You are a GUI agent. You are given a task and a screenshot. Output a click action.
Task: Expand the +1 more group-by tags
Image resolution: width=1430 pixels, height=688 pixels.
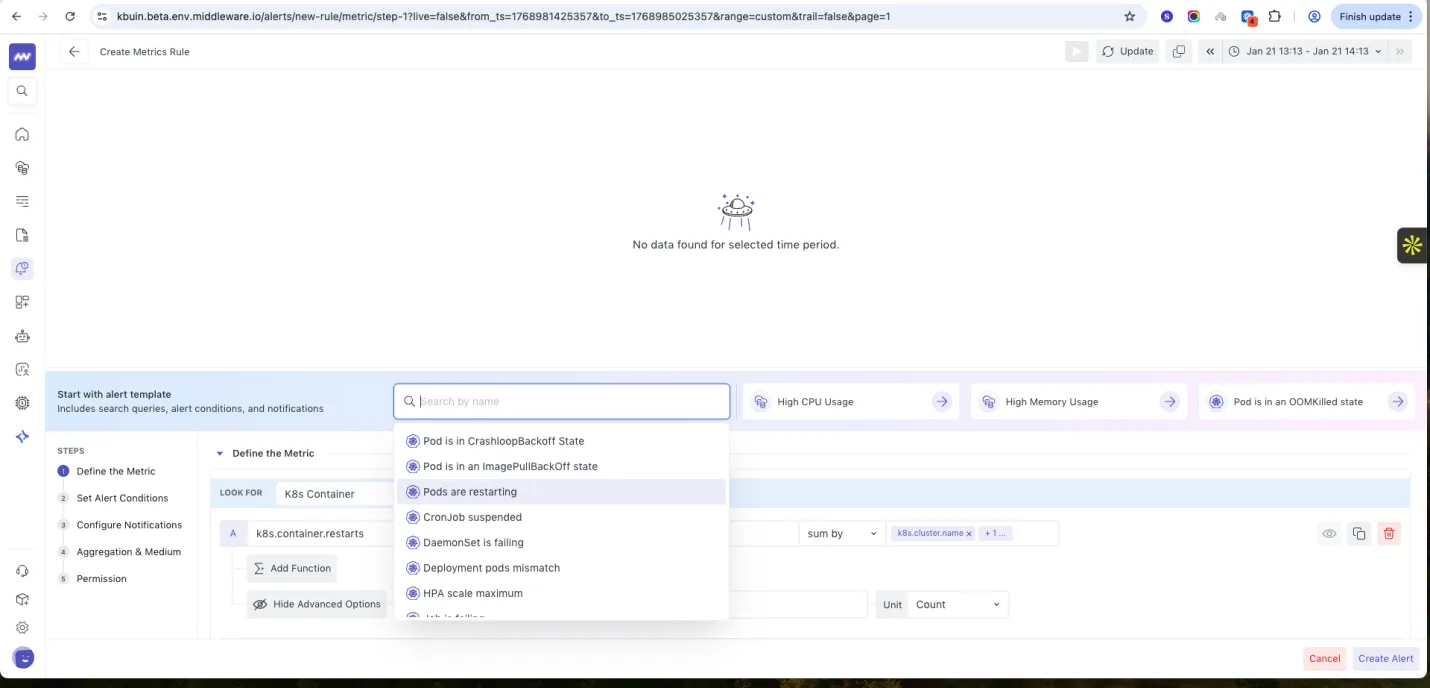coord(996,533)
